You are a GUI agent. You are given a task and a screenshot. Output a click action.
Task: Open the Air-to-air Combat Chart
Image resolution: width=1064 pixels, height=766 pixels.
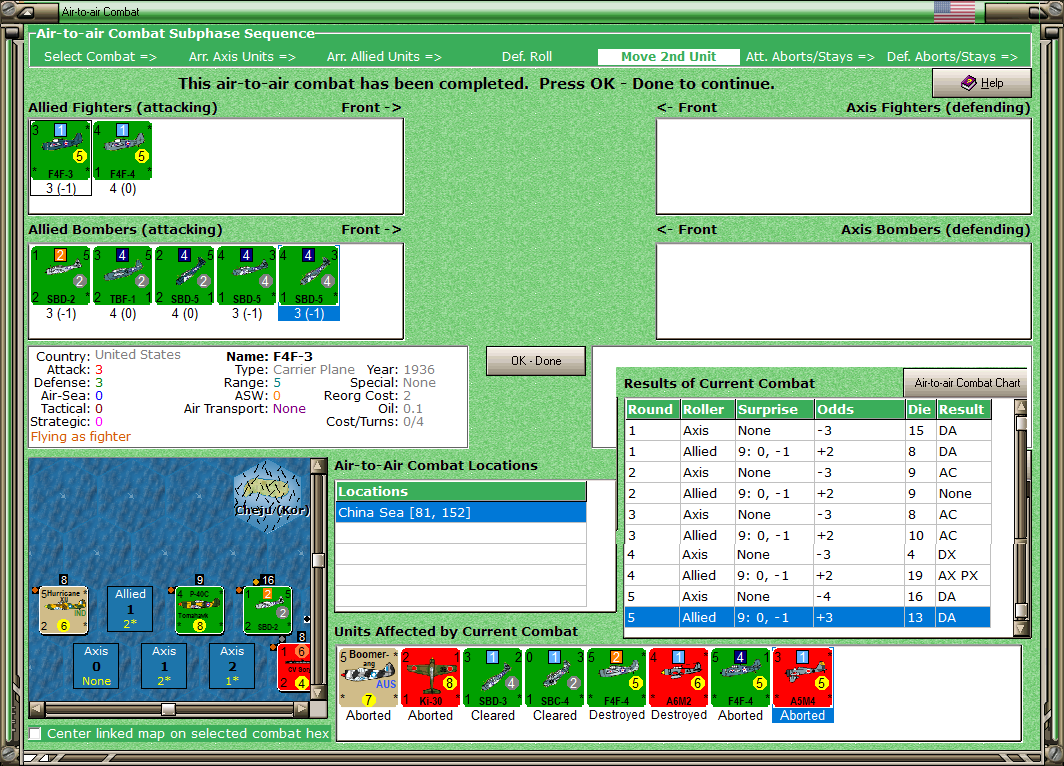click(966, 383)
